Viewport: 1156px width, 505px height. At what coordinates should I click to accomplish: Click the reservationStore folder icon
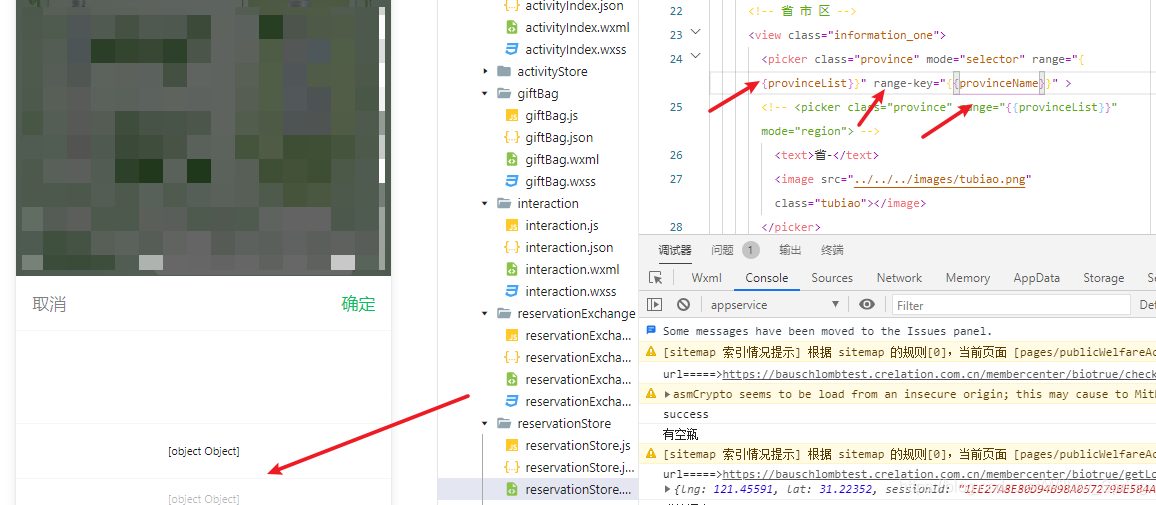[x=504, y=423]
